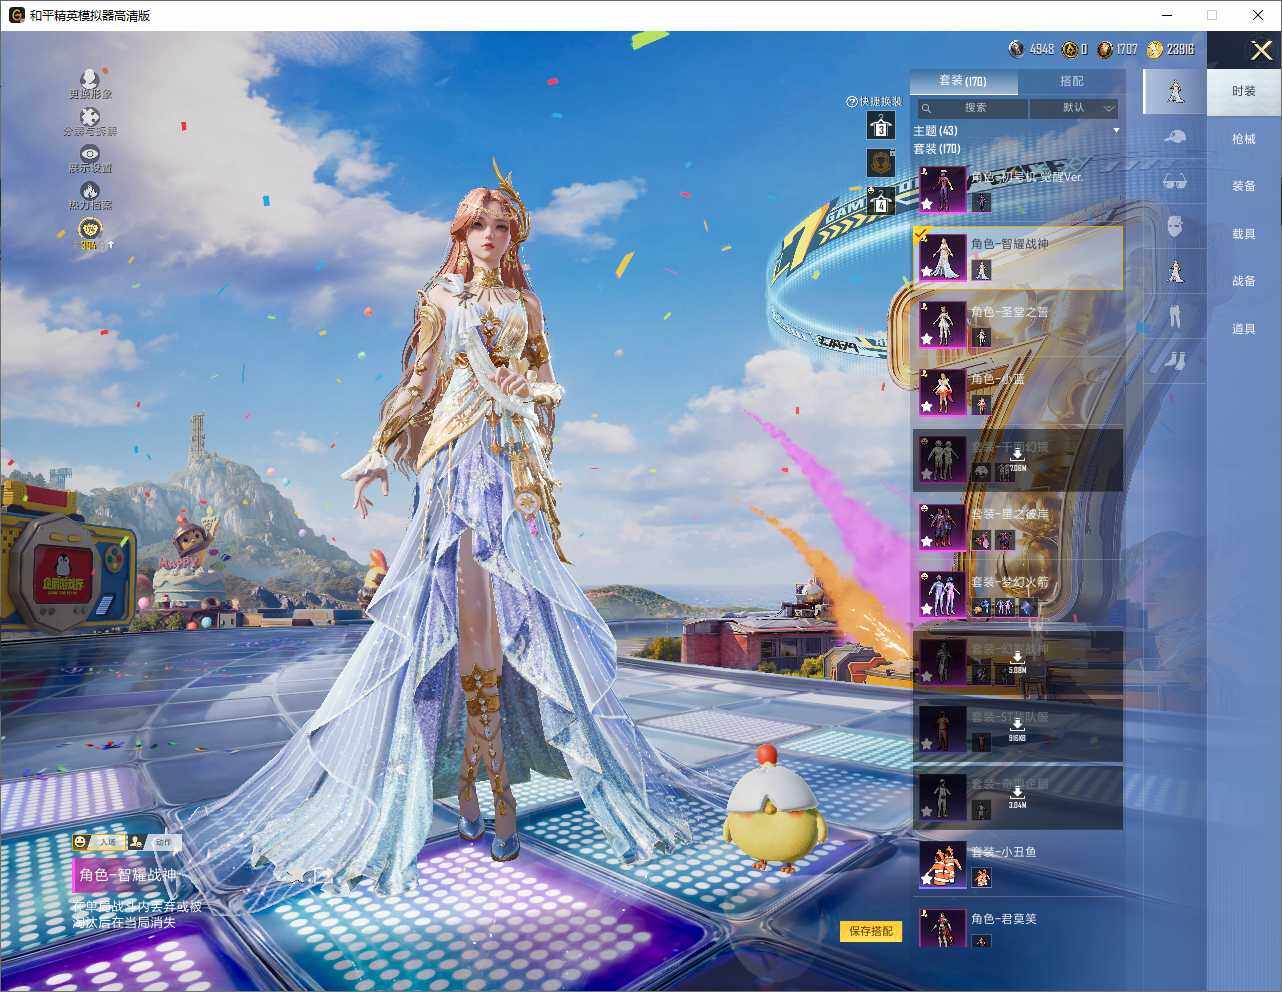This screenshot has width=1282, height=992.
Task: Download the 708M outfit set
Action: (x=1017, y=461)
